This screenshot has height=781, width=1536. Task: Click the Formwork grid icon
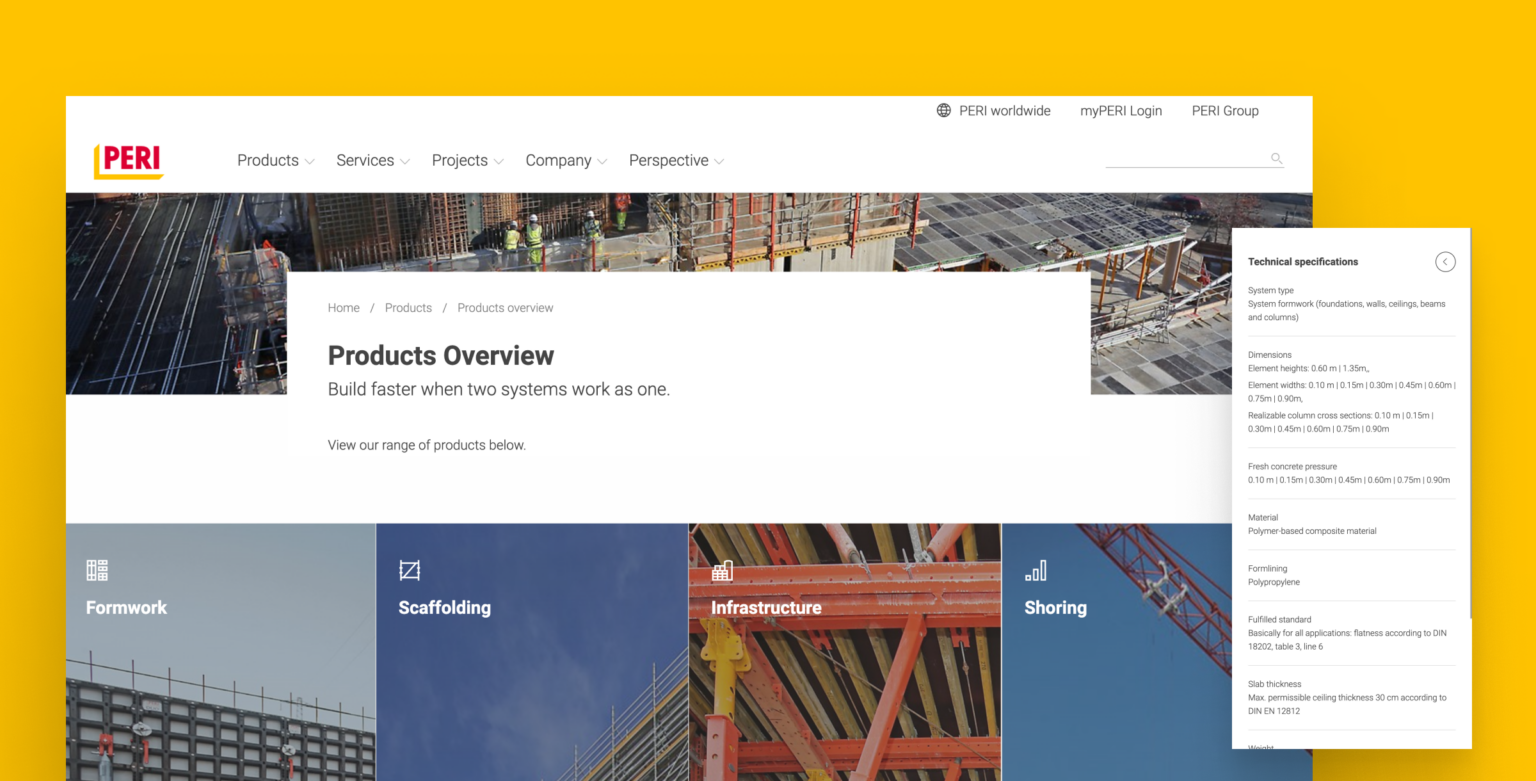[97, 570]
